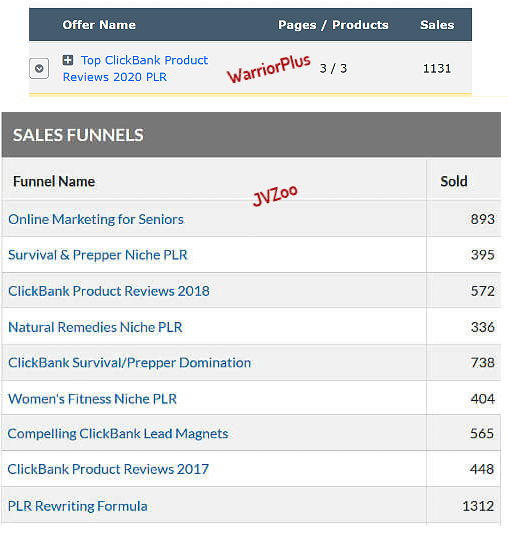Click the Funnel Name column header
Screen dimensions: 508x533
click(x=54, y=182)
